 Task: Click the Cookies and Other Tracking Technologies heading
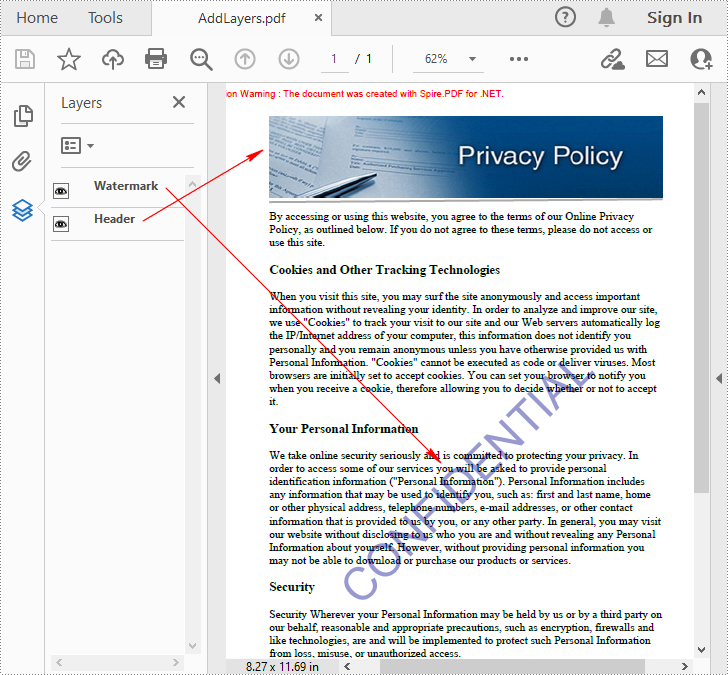click(x=384, y=270)
